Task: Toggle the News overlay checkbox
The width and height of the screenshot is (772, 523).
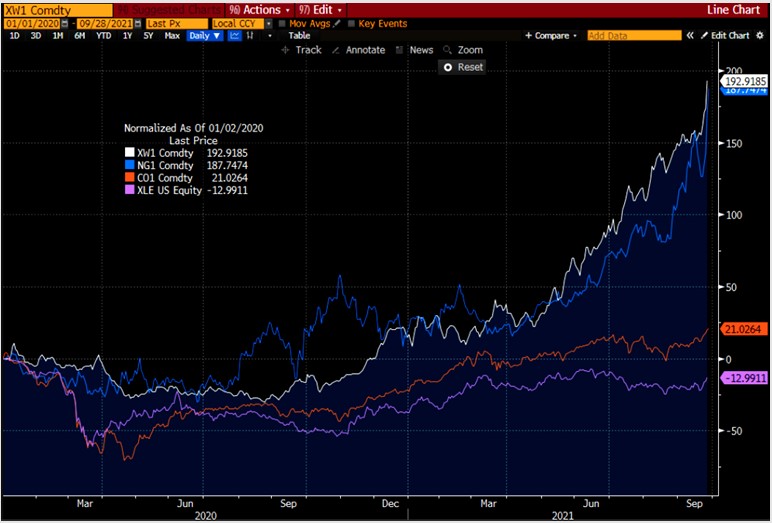Action: coord(400,49)
